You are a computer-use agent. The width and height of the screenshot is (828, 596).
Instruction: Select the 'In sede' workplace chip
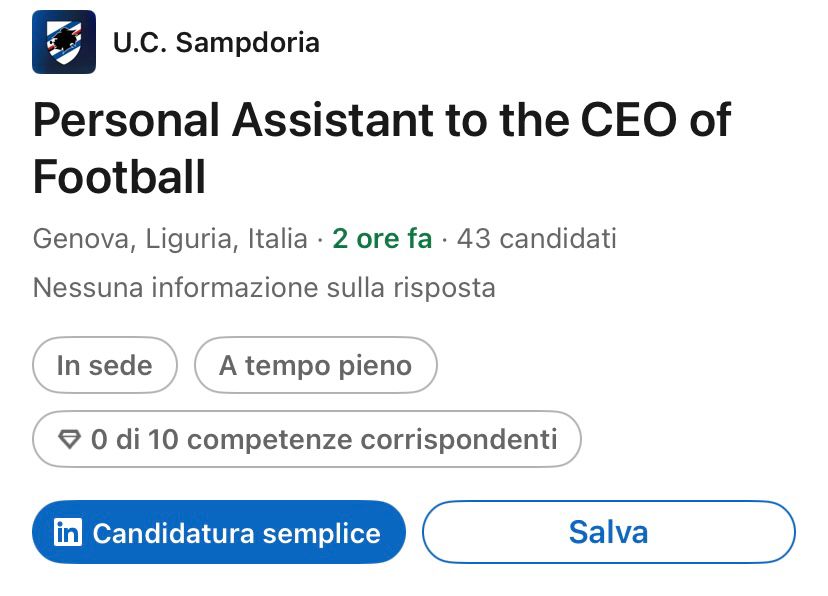105,365
